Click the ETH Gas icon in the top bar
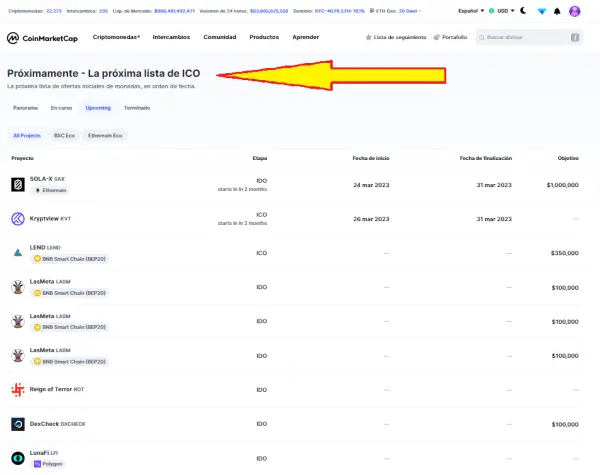 [x=372, y=11]
